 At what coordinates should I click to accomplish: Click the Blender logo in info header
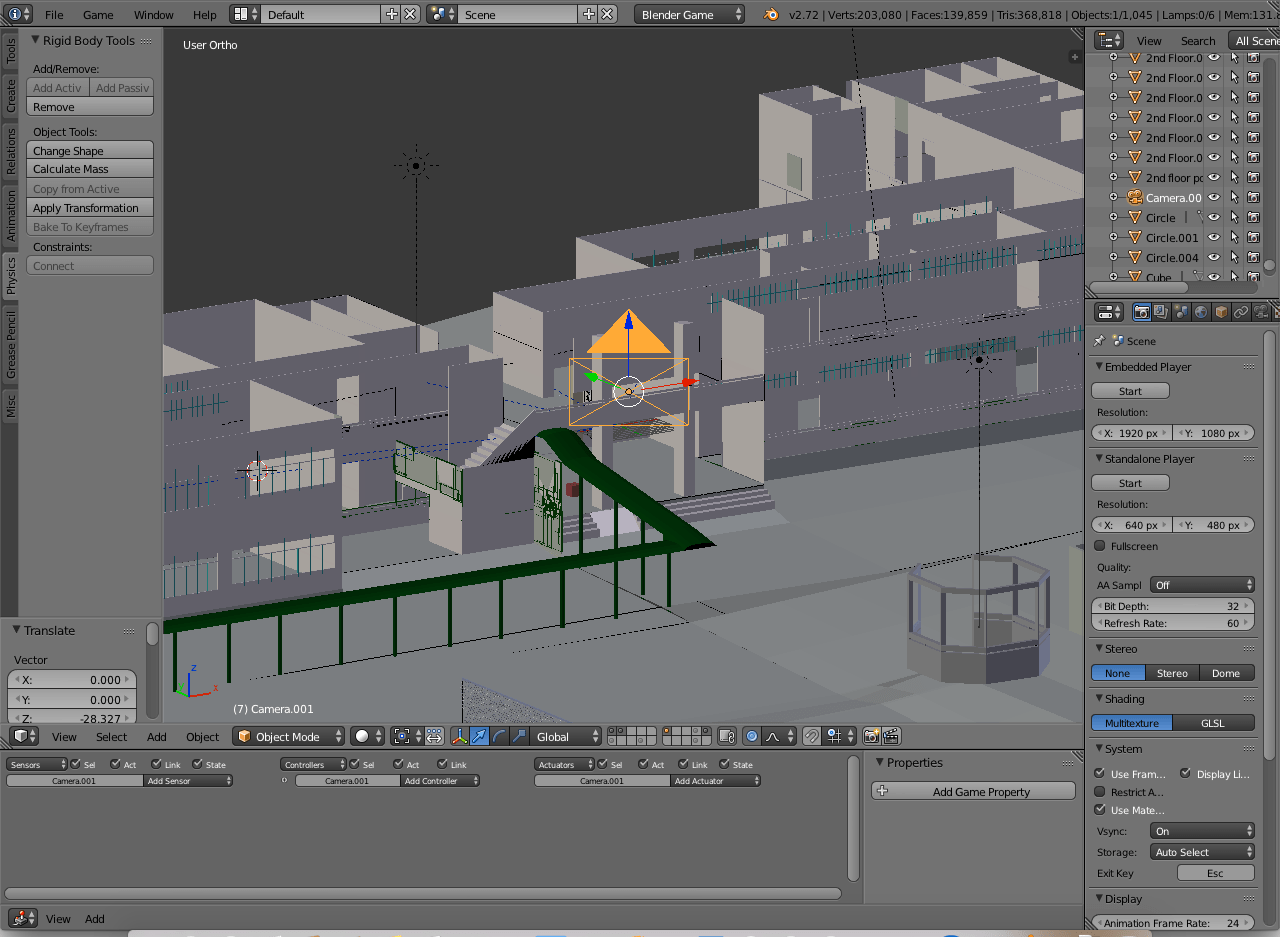pos(771,14)
